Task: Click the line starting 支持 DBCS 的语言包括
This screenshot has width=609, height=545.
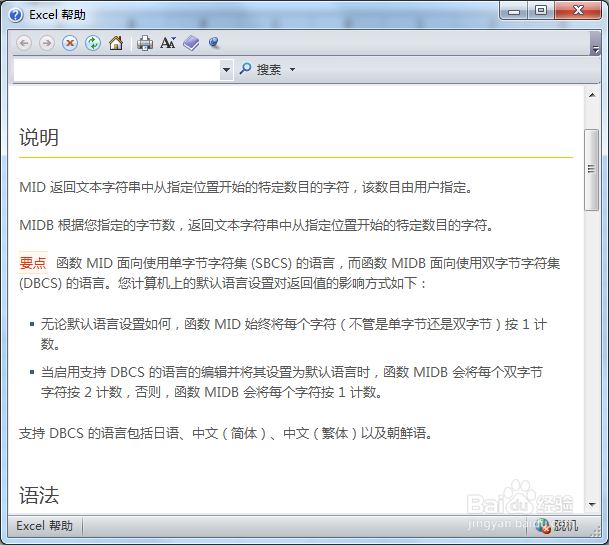Action: click(x=226, y=433)
